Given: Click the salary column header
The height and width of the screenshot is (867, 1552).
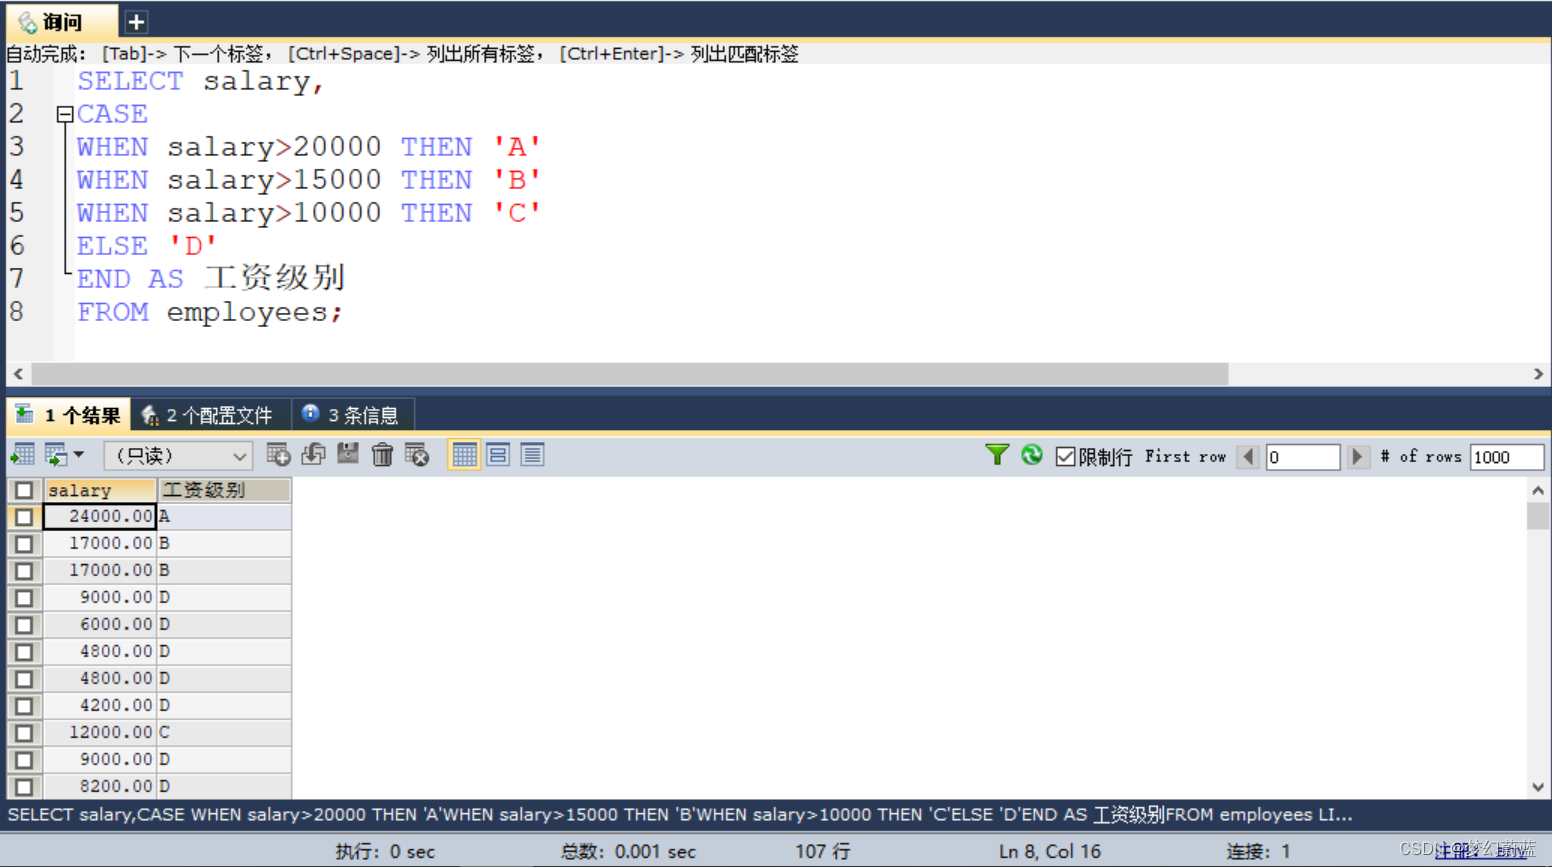Looking at the screenshot, I should 100,490.
